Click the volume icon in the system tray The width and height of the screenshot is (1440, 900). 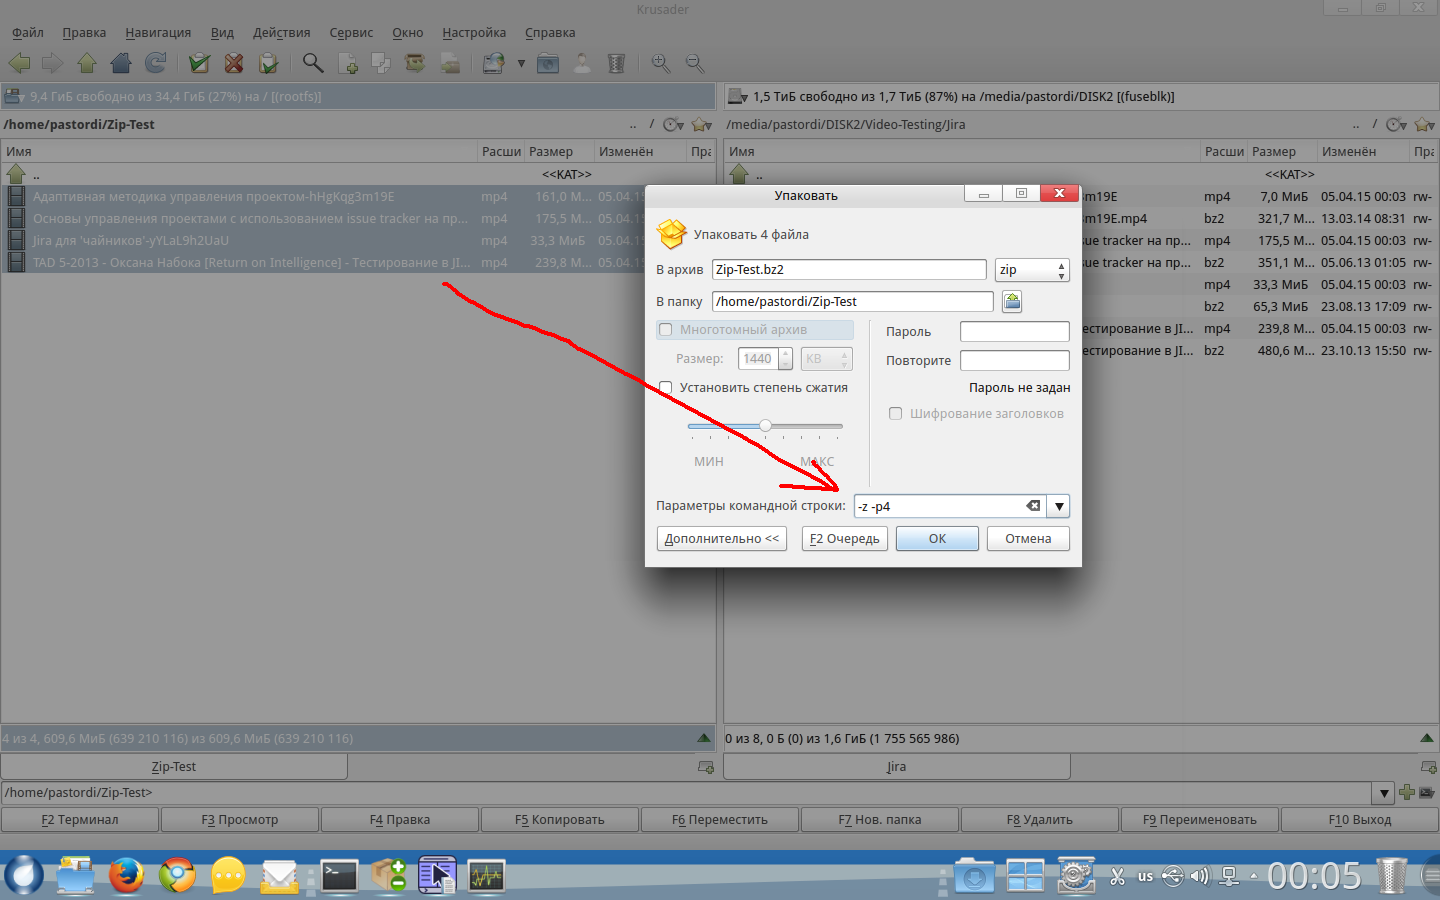(x=1199, y=876)
